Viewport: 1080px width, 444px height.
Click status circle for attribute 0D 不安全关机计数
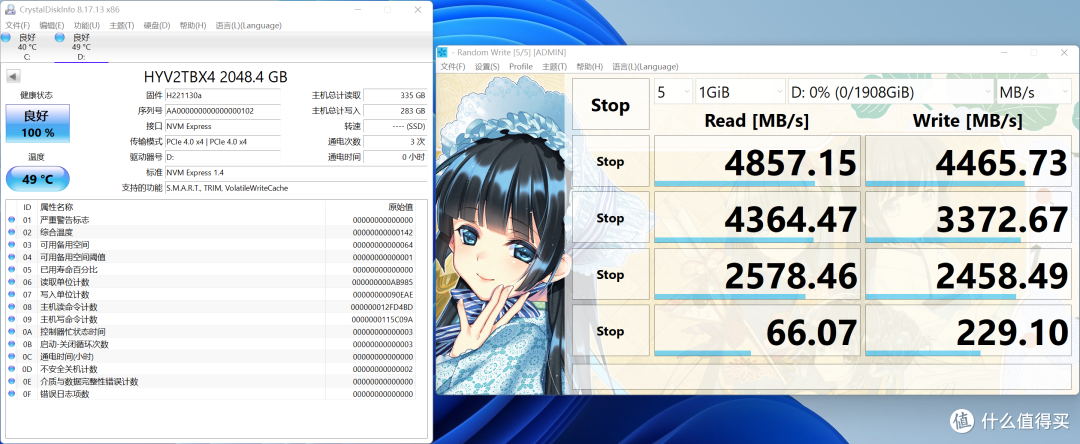11,369
